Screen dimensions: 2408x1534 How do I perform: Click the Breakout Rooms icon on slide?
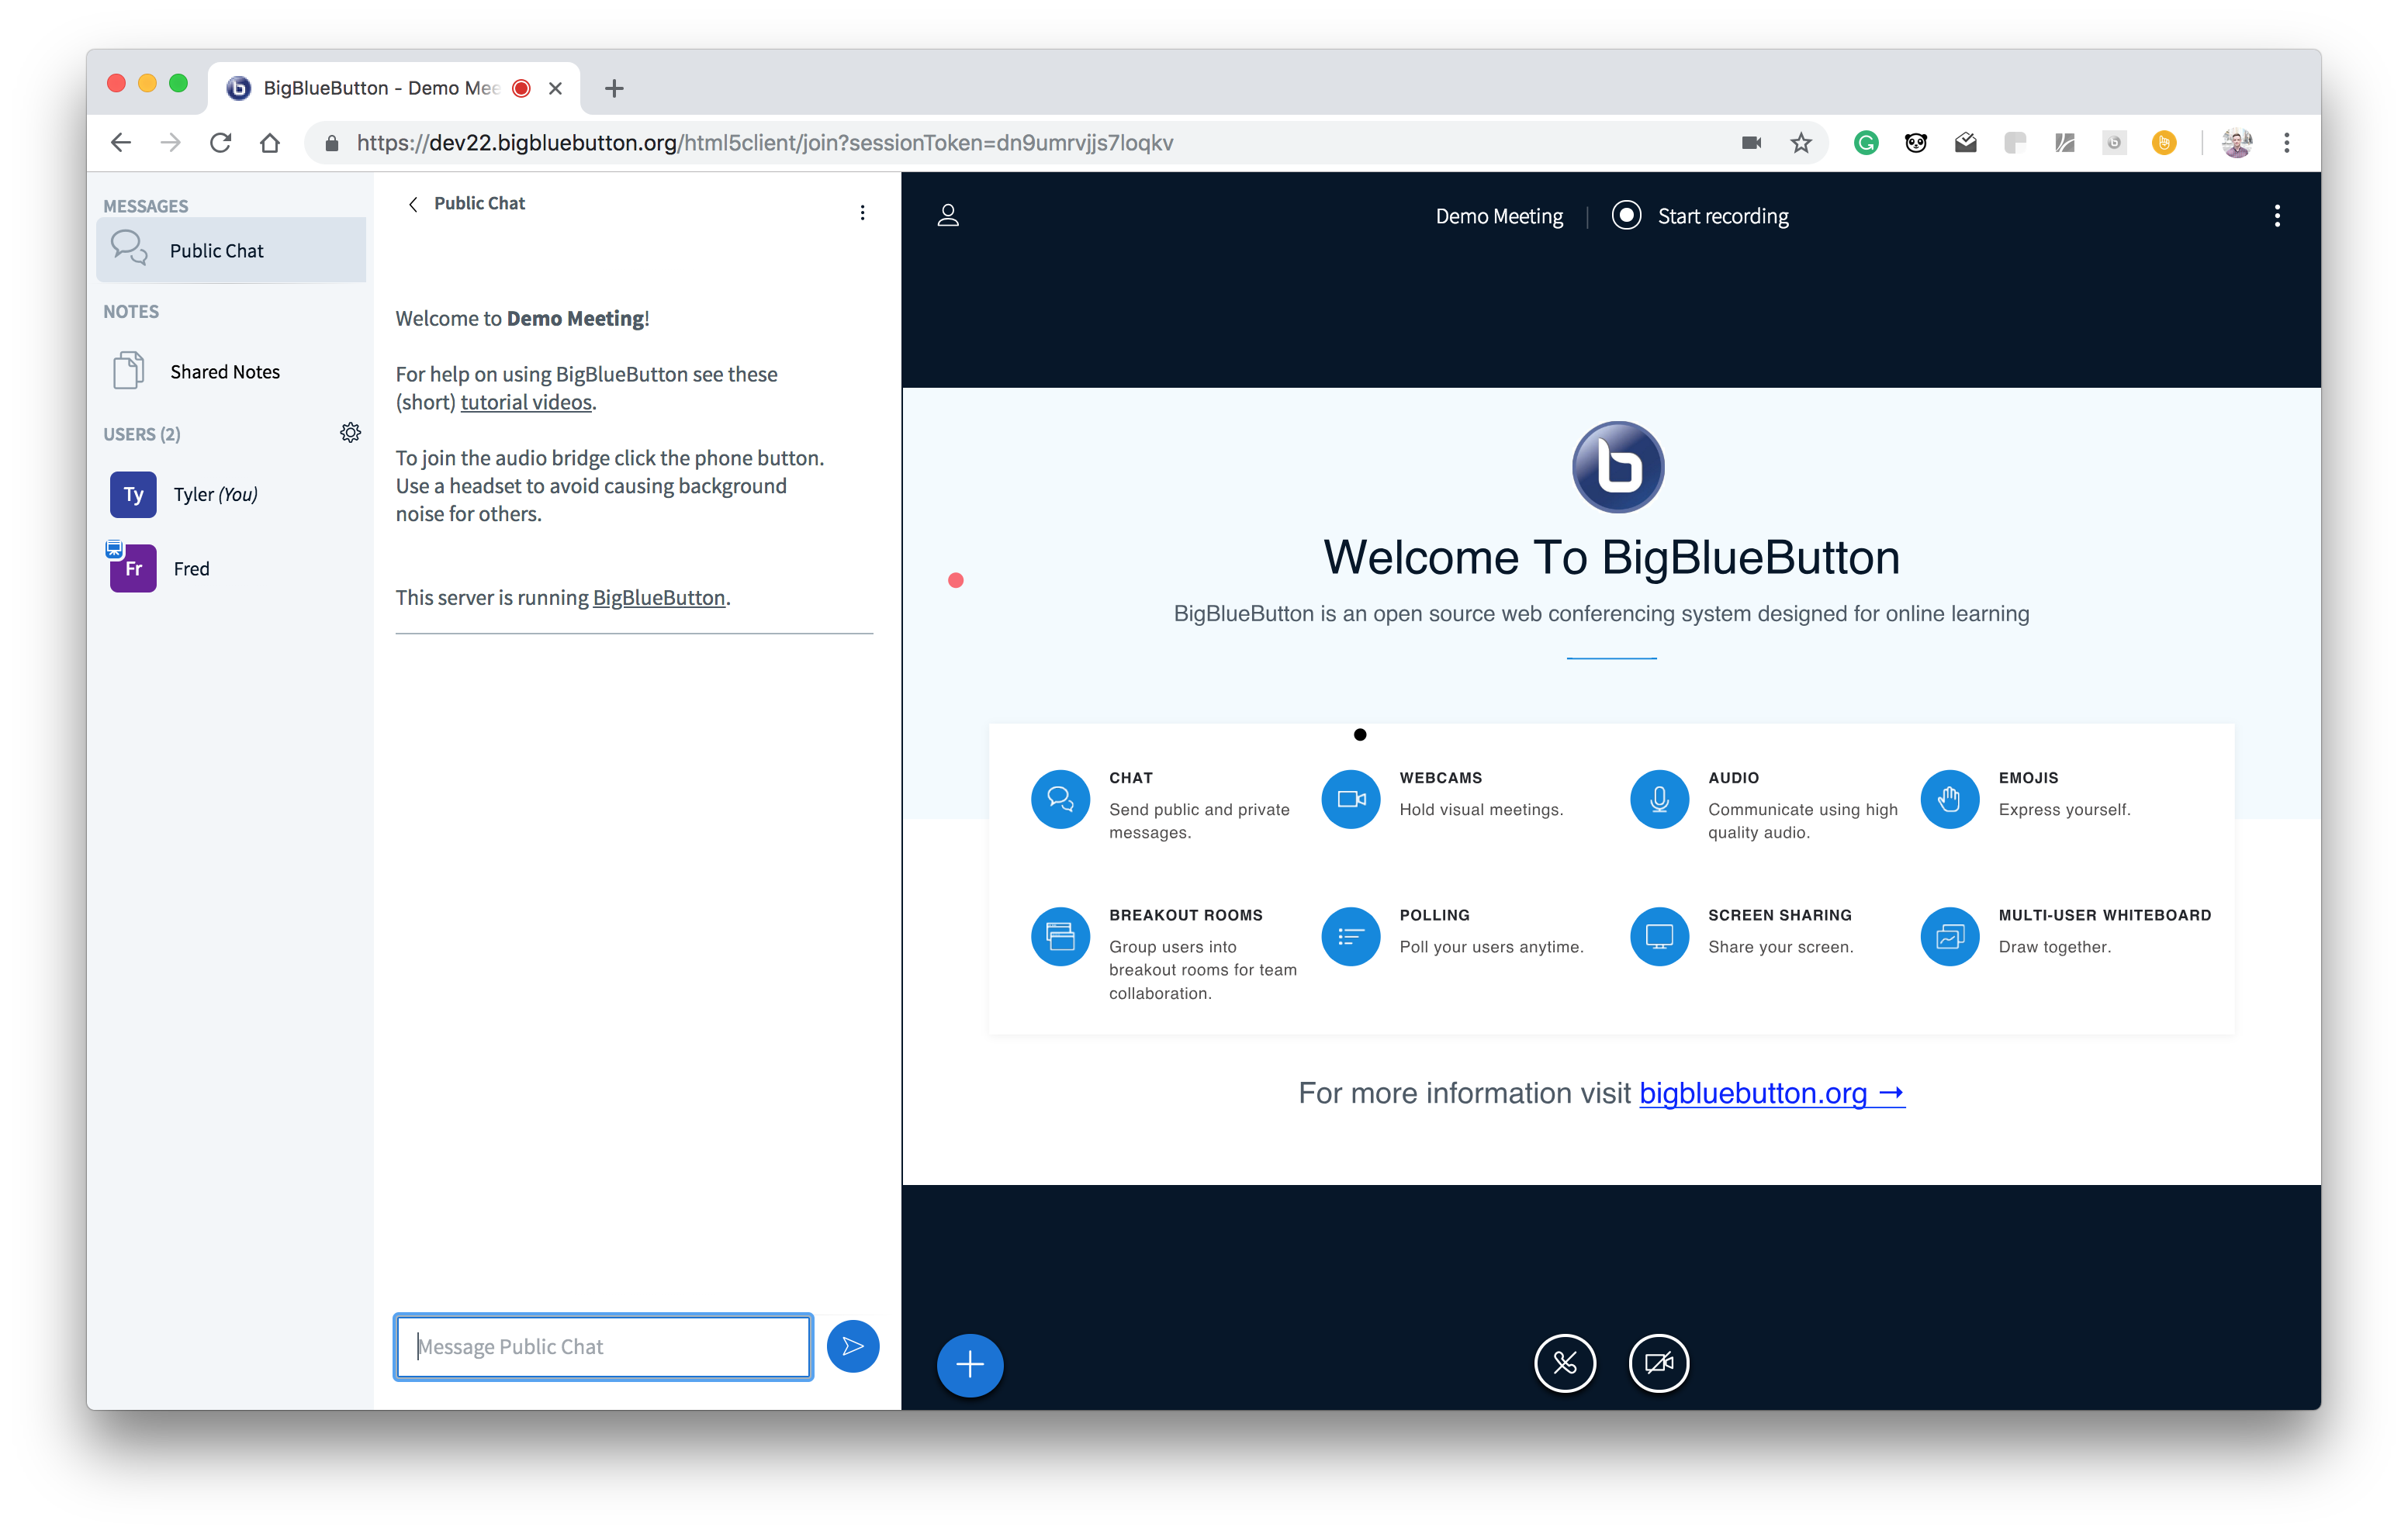pos(1060,936)
